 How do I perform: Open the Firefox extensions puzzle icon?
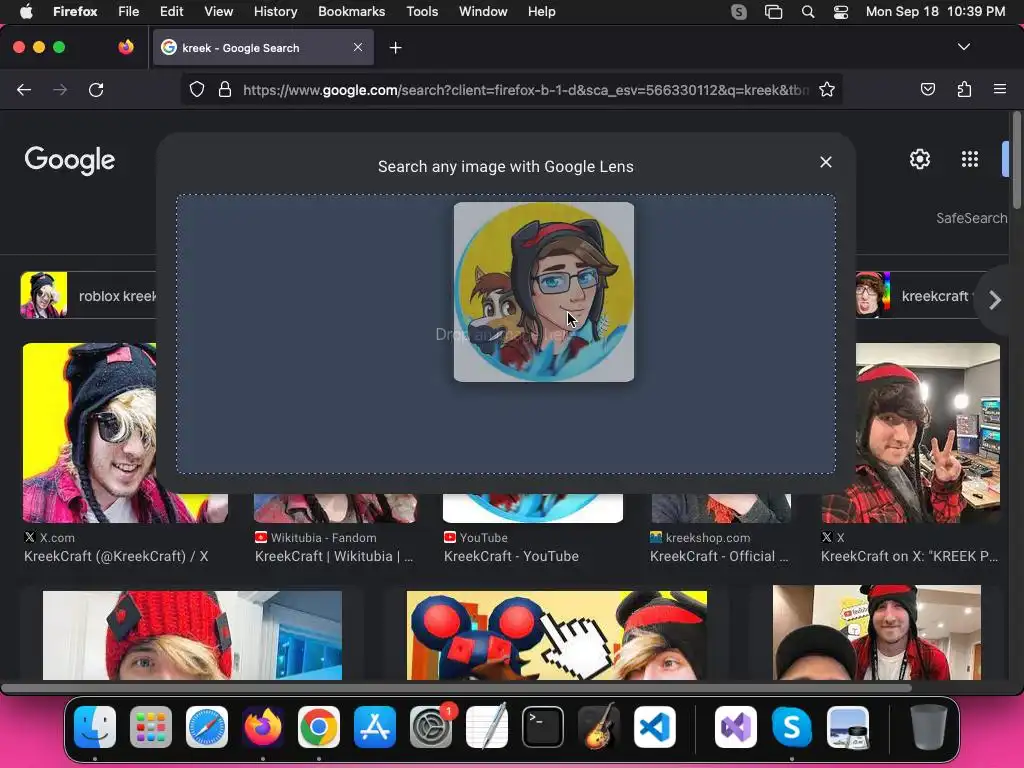[x=964, y=89]
